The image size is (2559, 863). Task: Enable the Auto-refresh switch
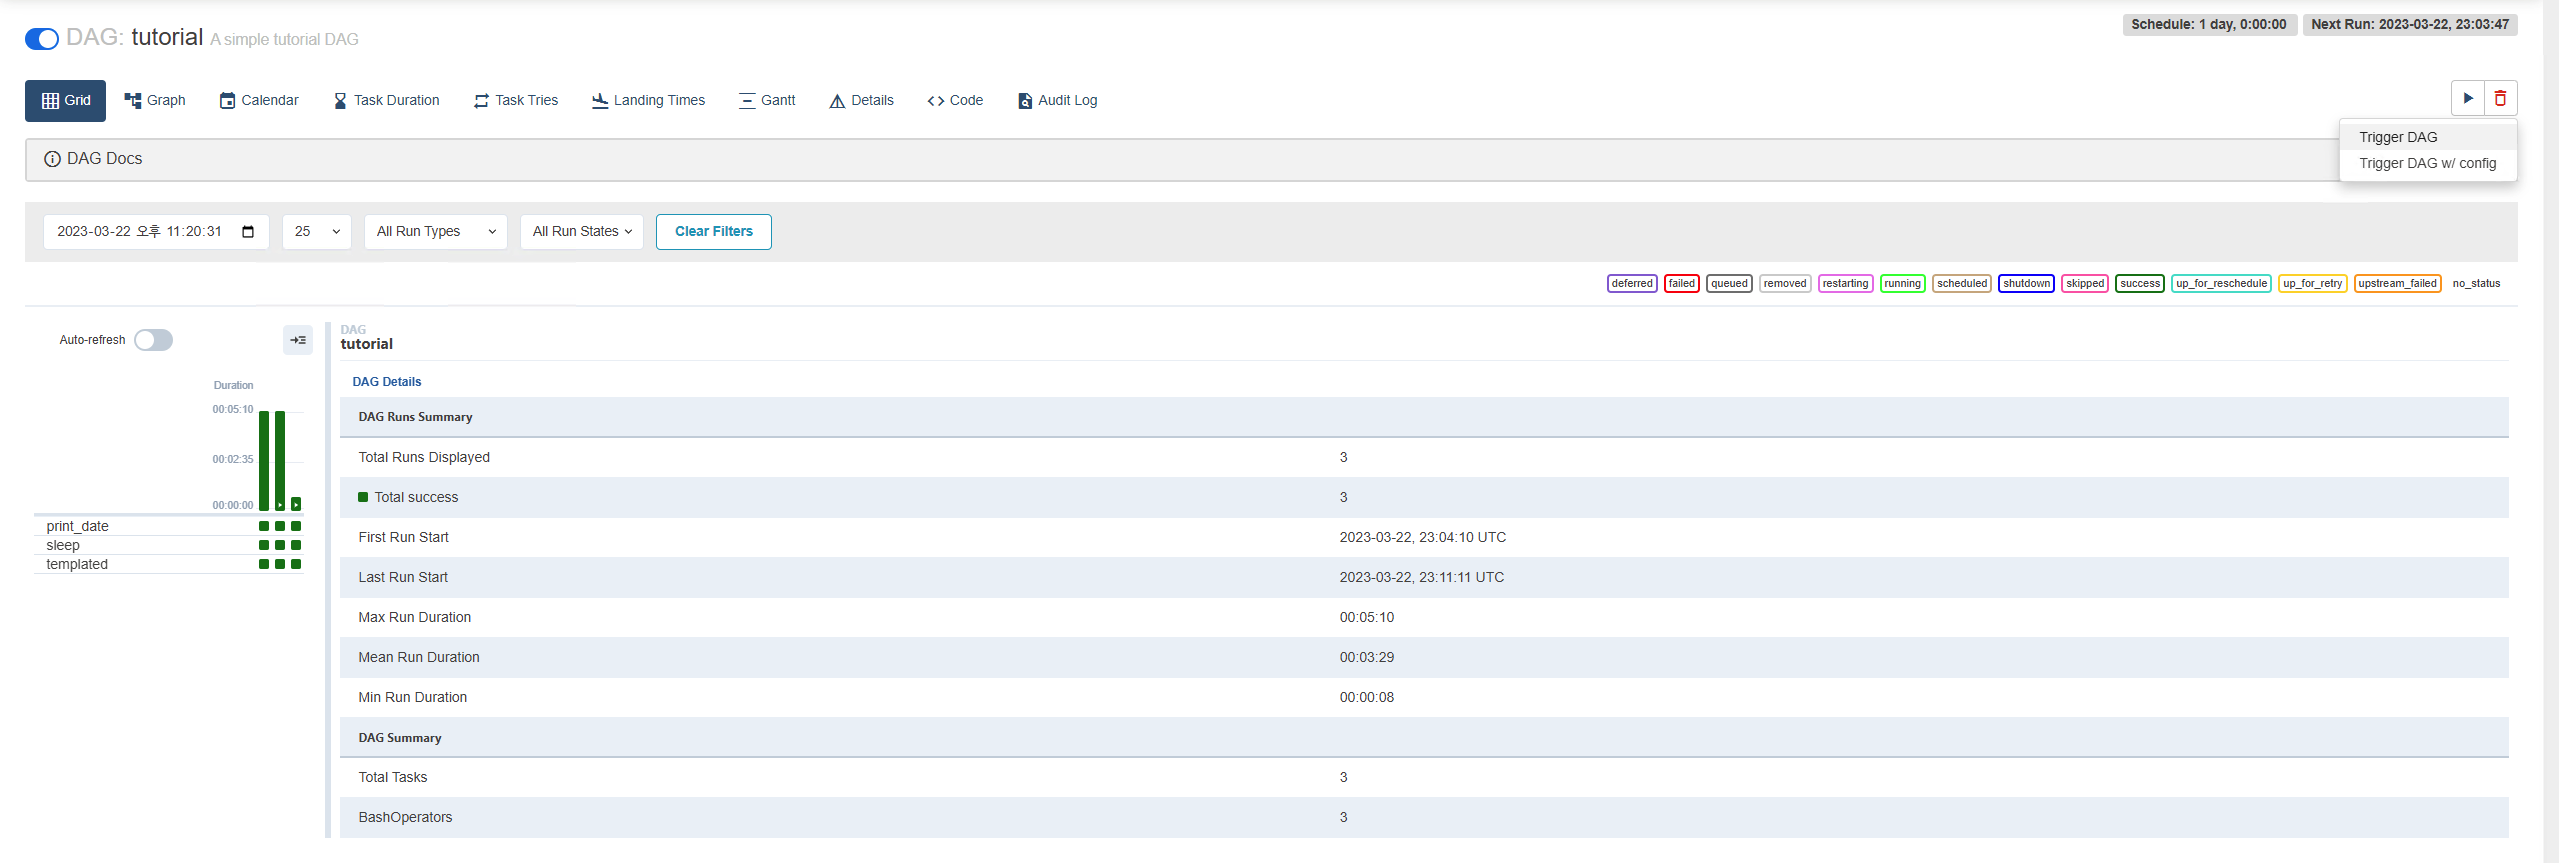click(x=154, y=340)
